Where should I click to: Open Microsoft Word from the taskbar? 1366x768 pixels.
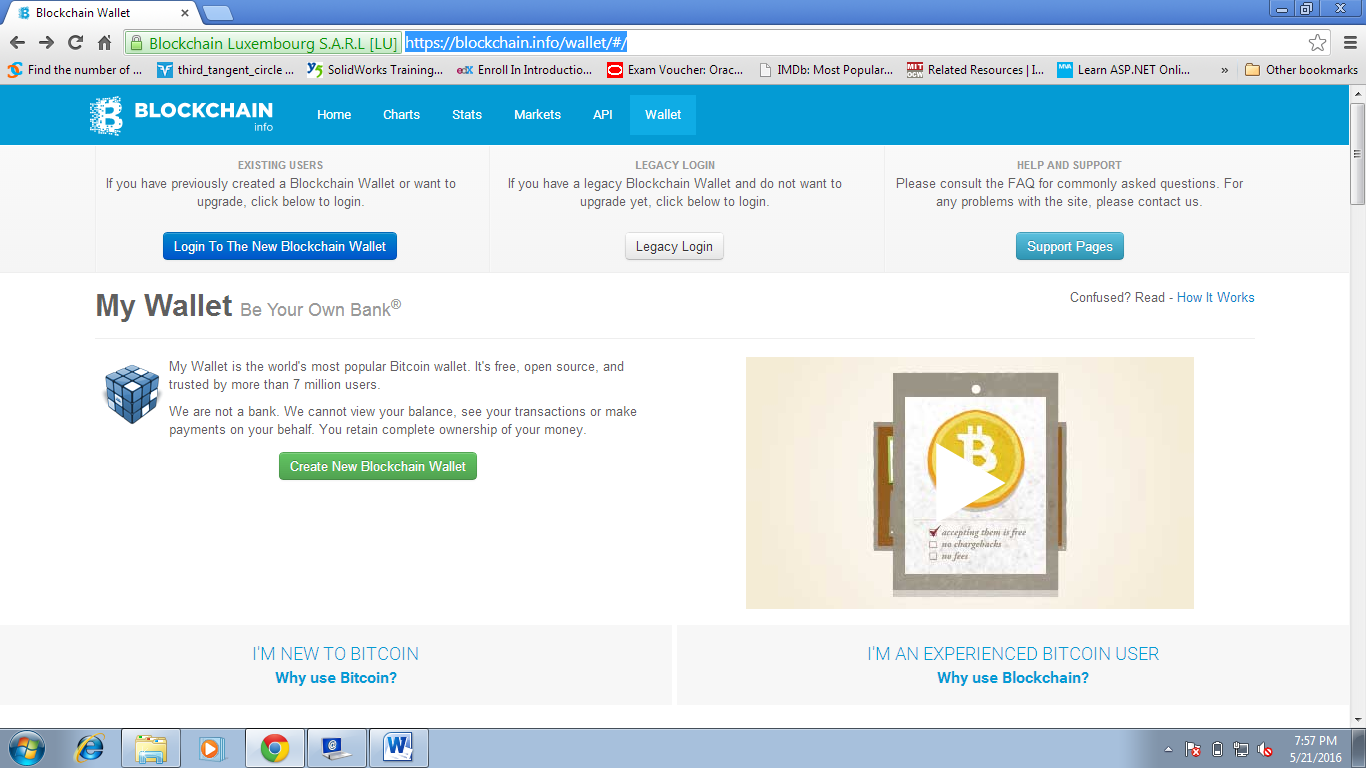[x=398, y=748]
